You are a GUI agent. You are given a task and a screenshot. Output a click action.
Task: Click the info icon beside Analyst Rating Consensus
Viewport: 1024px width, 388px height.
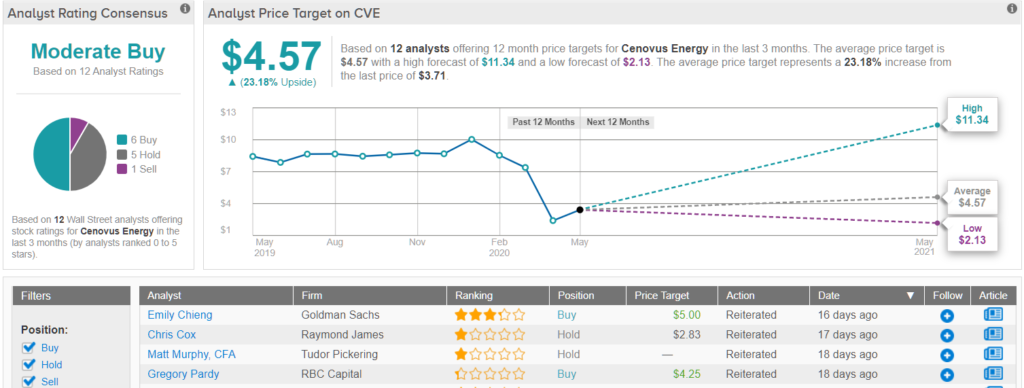[x=185, y=8]
